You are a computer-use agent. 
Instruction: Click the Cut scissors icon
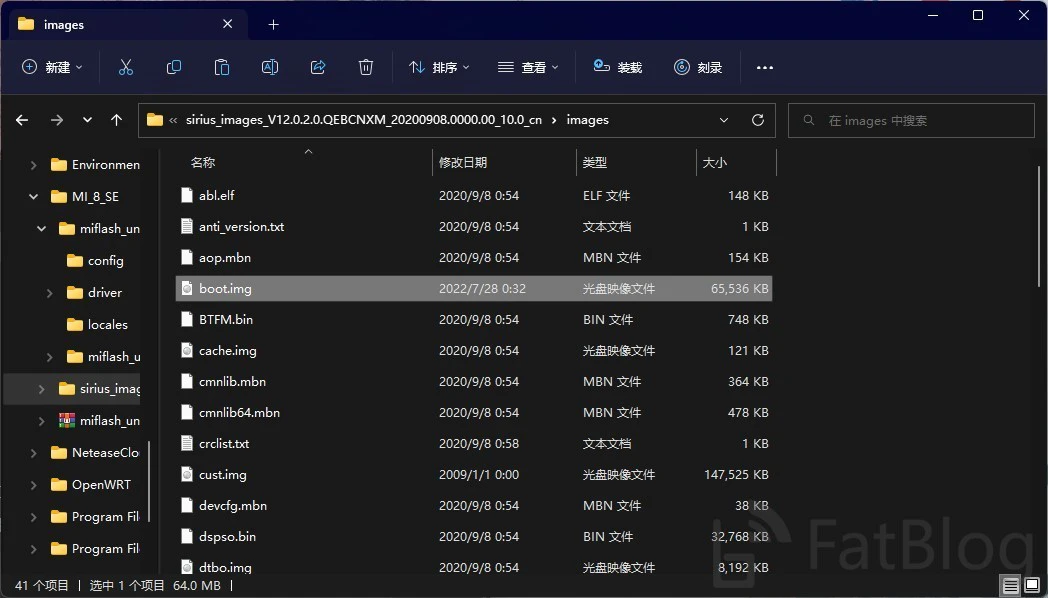126,67
